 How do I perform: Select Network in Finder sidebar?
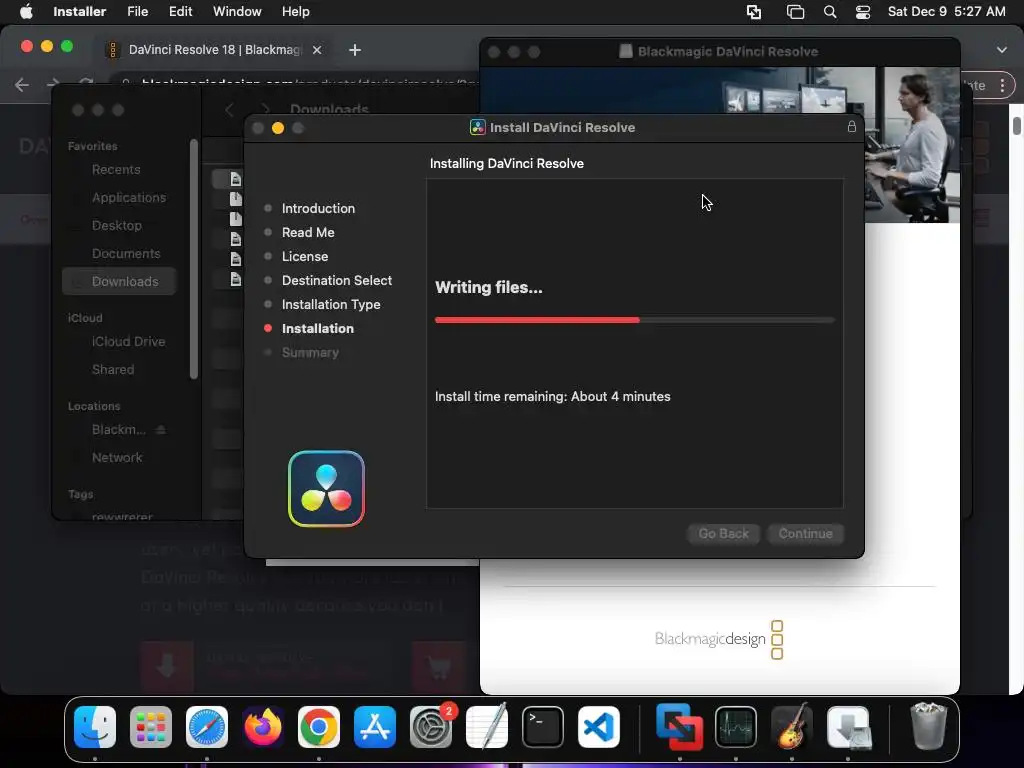117,457
